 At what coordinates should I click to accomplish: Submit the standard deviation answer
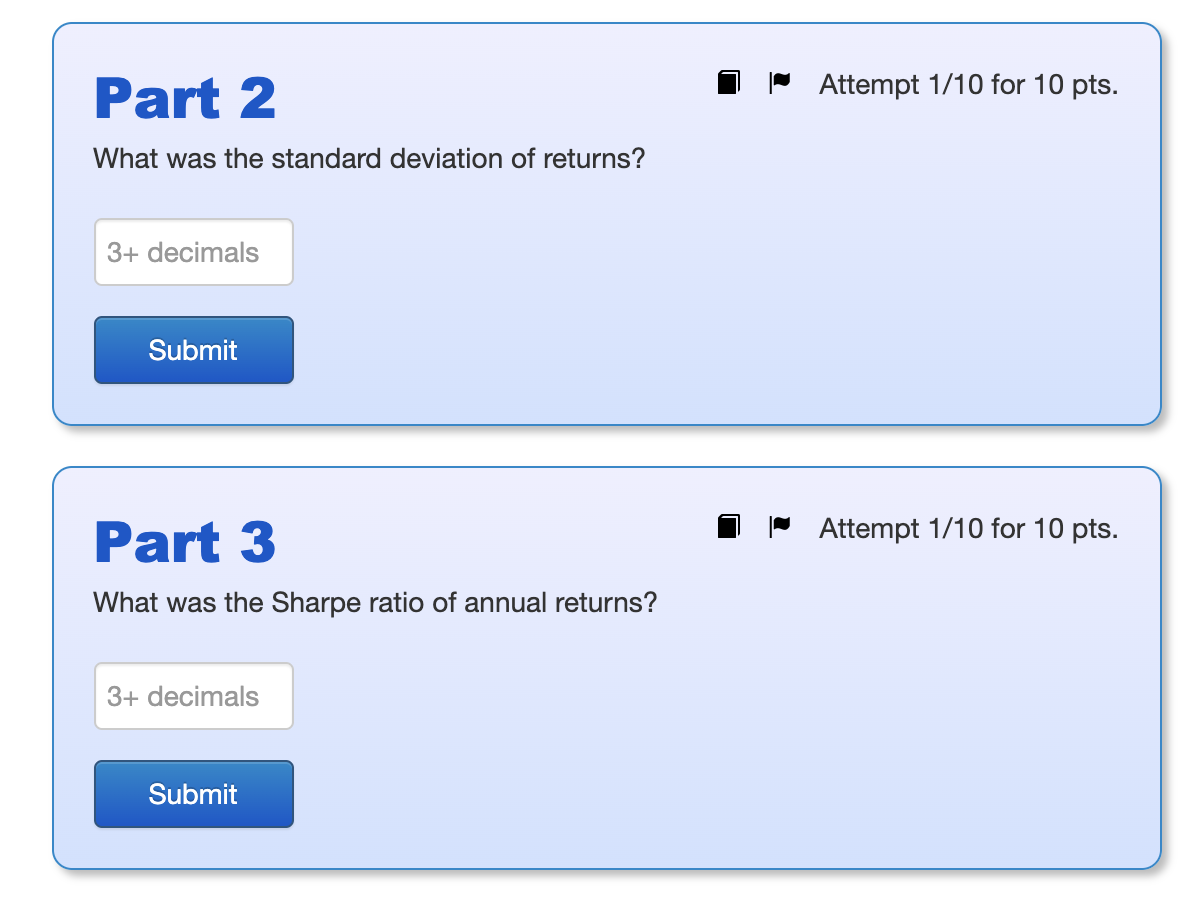pos(193,350)
